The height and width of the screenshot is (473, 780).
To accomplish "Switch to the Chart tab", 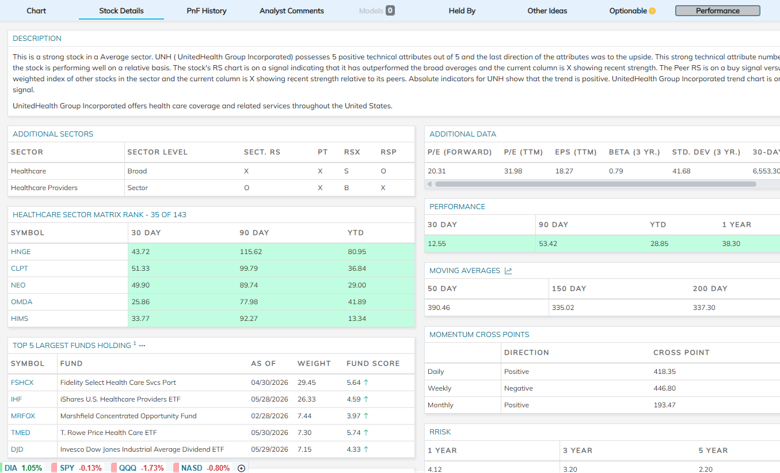I will 36,10.
